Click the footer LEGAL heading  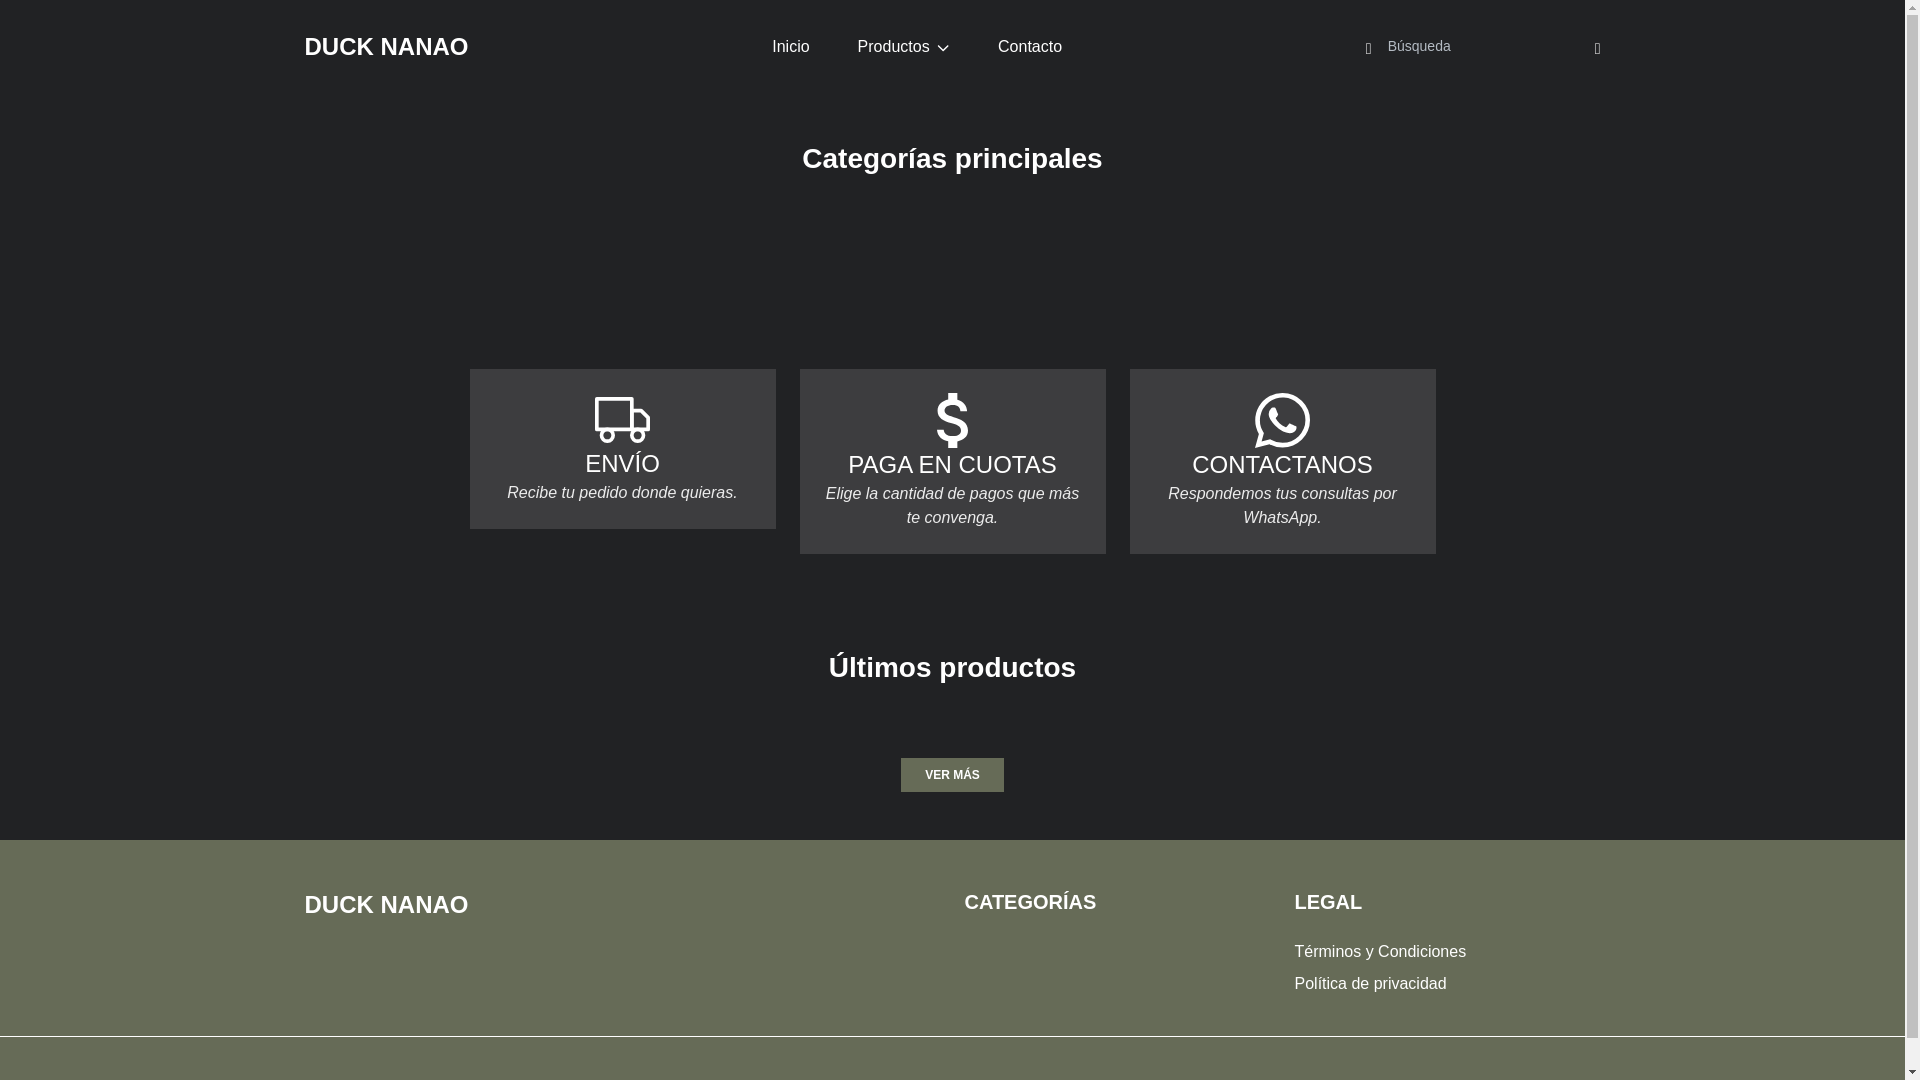pyautogui.click(x=1328, y=902)
